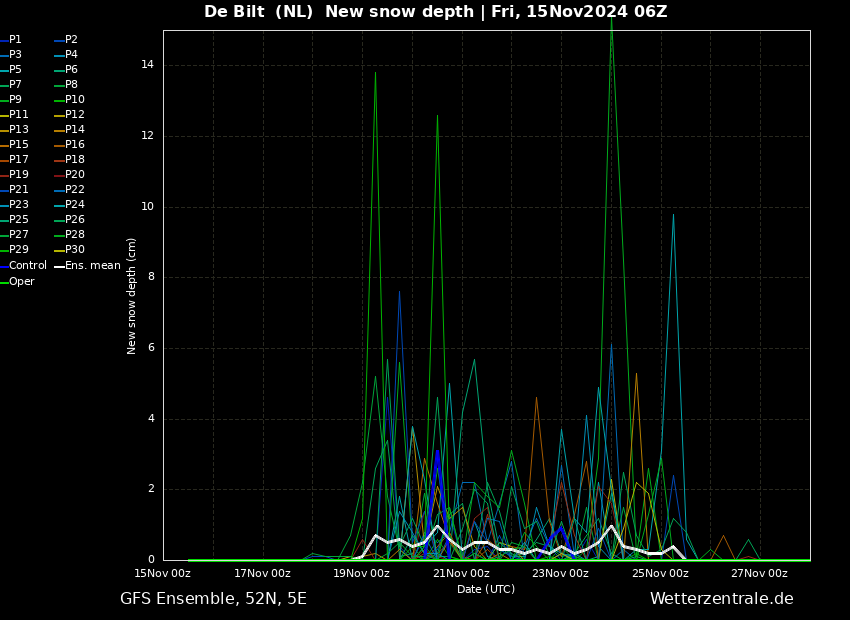This screenshot has width=850, height=620.
Task: Click the Control legend label
Action: [x=28, y=266]
